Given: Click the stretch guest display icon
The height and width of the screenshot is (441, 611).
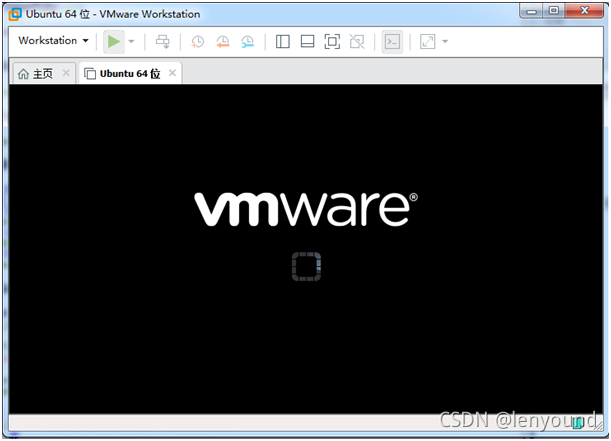Looking at the screenshot, I should 427,41.
